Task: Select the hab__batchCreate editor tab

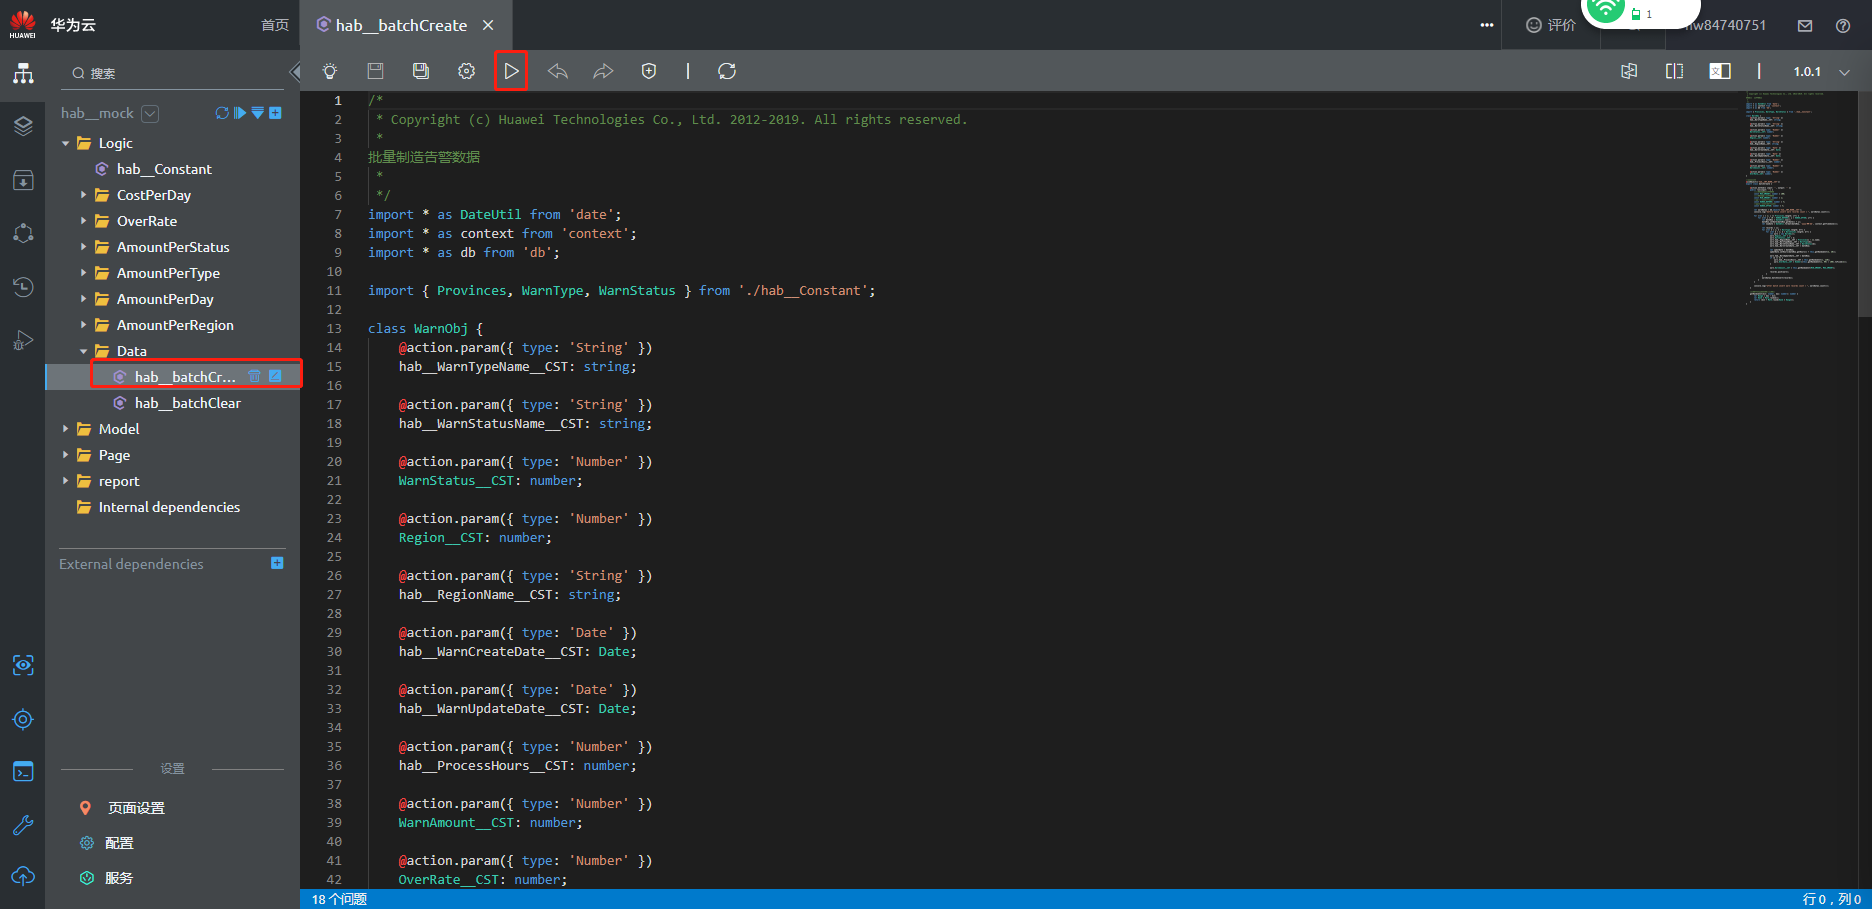Action: [402, 25]
